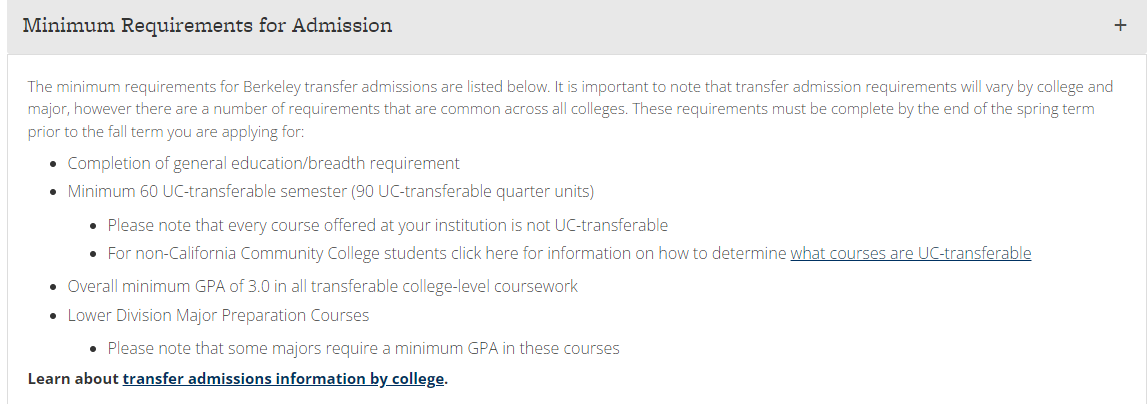Click the bullet dot beside Minimum 60 UC-transferable

53,192
